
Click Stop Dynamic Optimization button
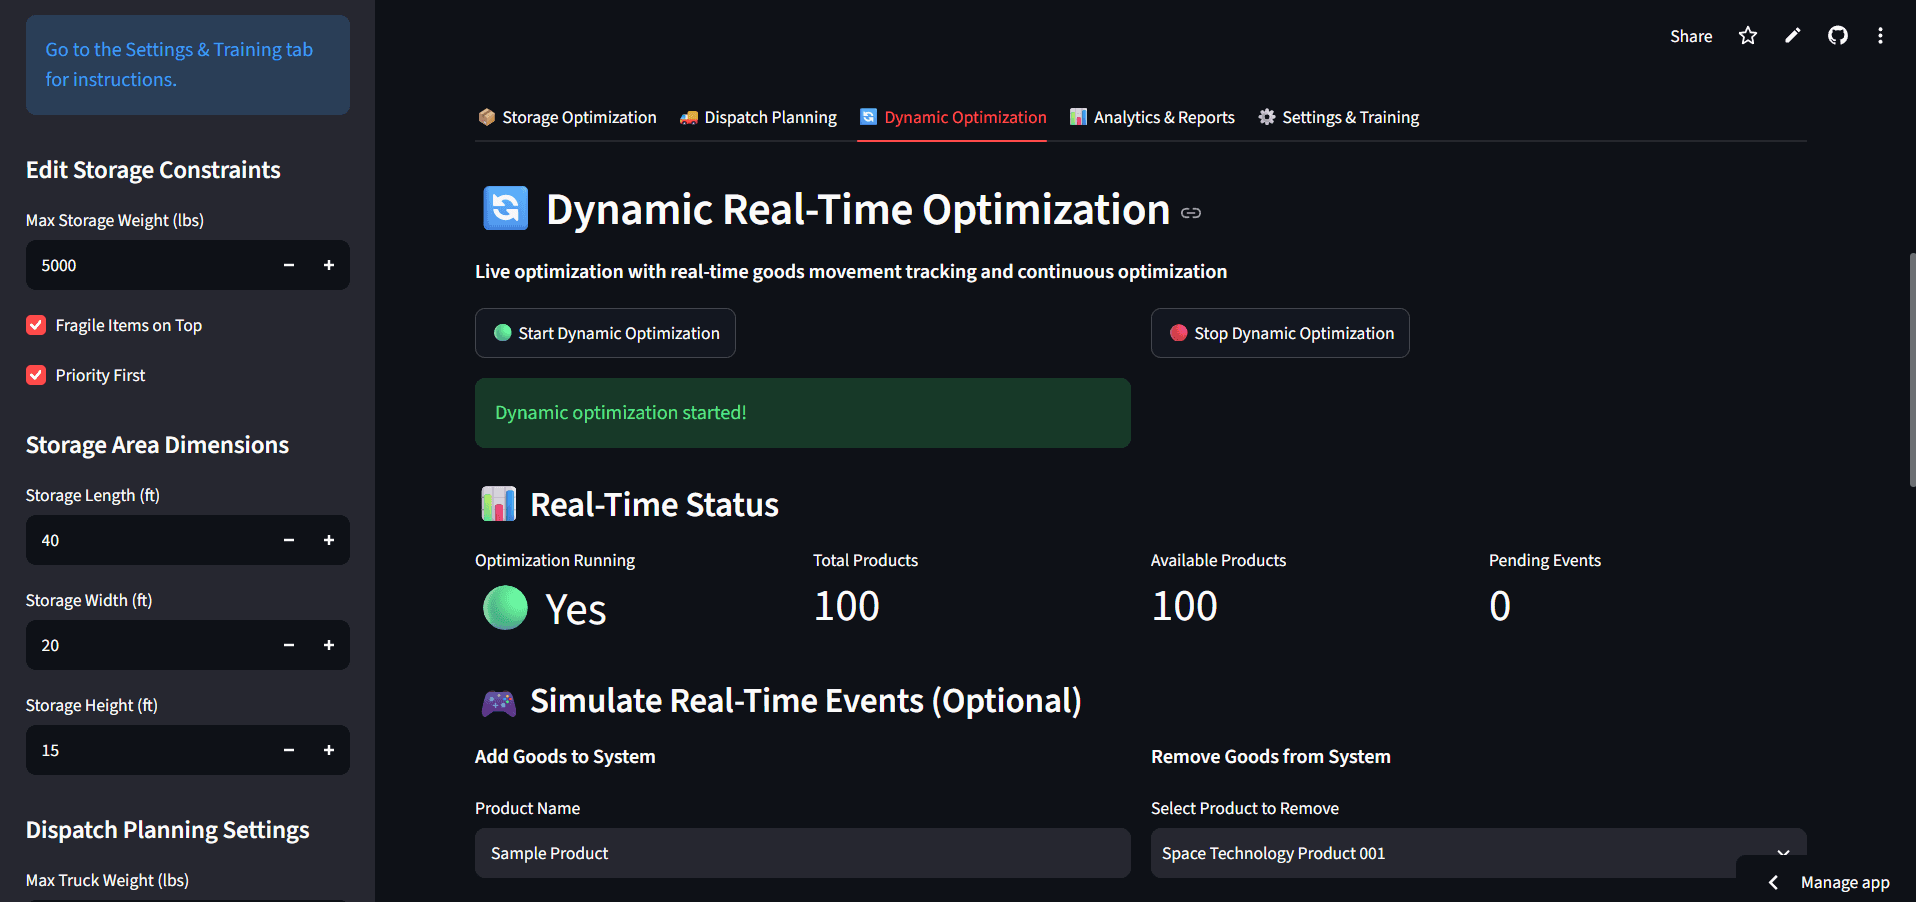click(1280, 333)
